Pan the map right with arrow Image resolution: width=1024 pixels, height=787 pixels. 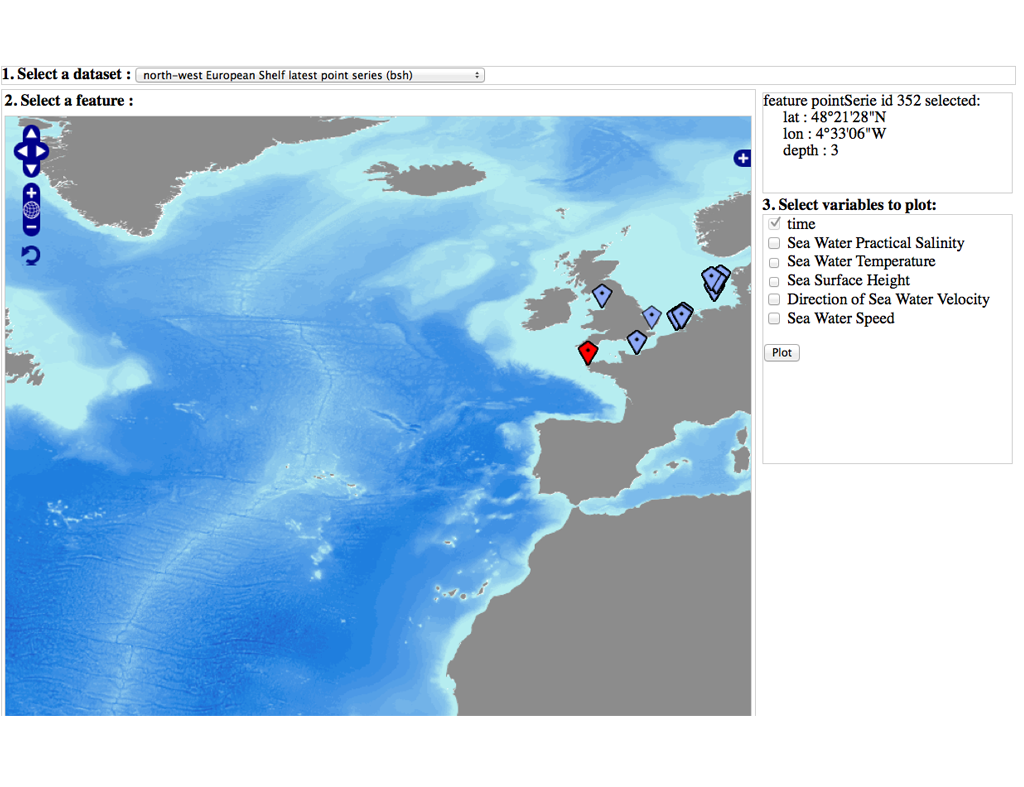tap(42, 152)
